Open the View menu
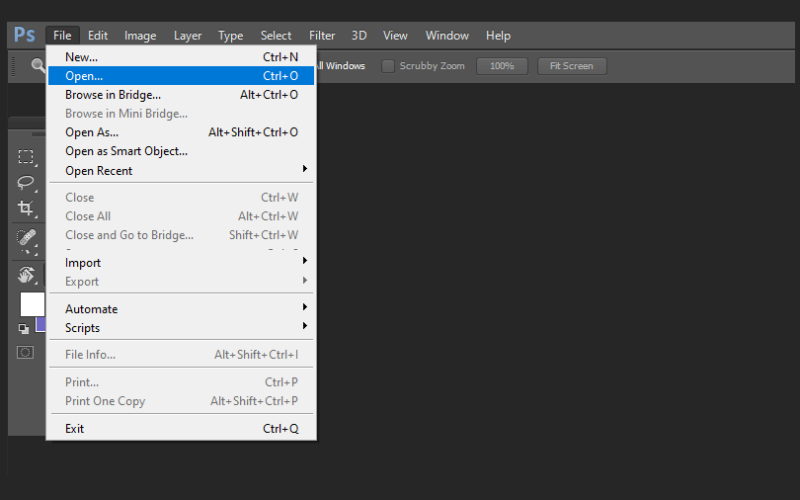 click(395, 36)
